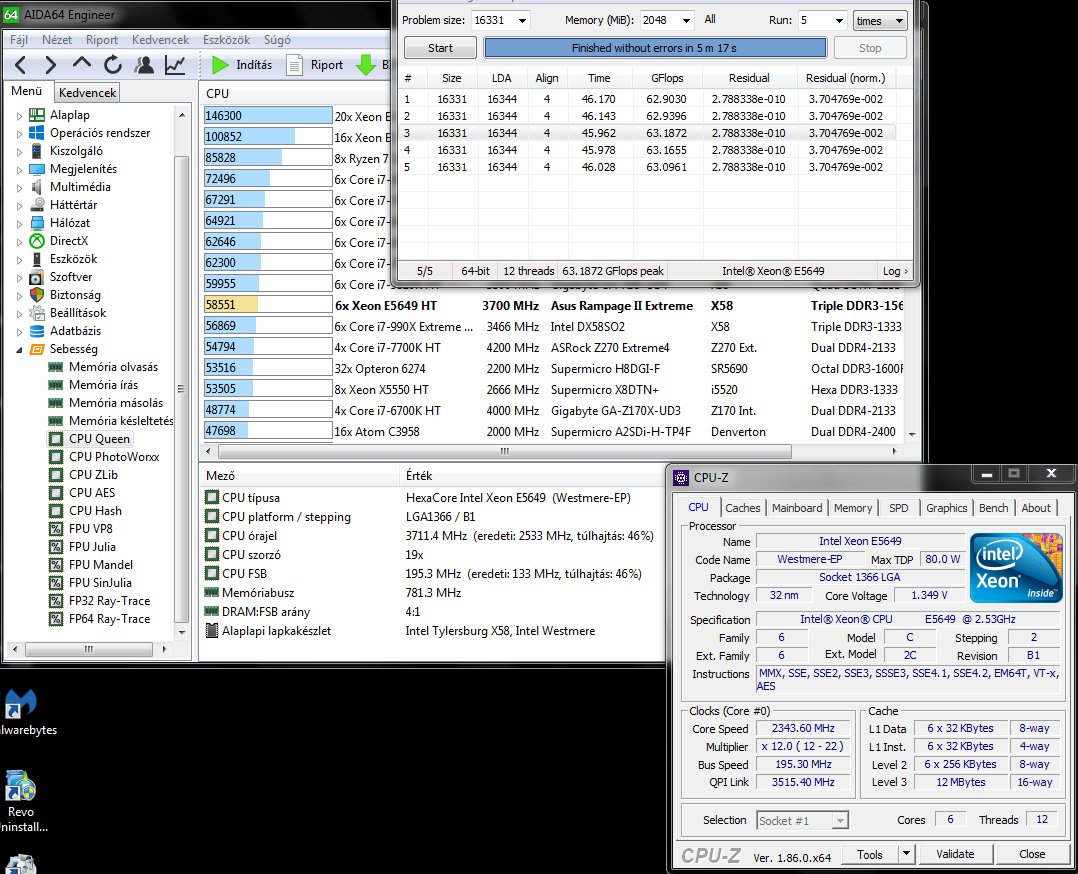Select the Memória késleltetés benchmark
Screen dimensions: 1078x874
[x=121, y=420]
